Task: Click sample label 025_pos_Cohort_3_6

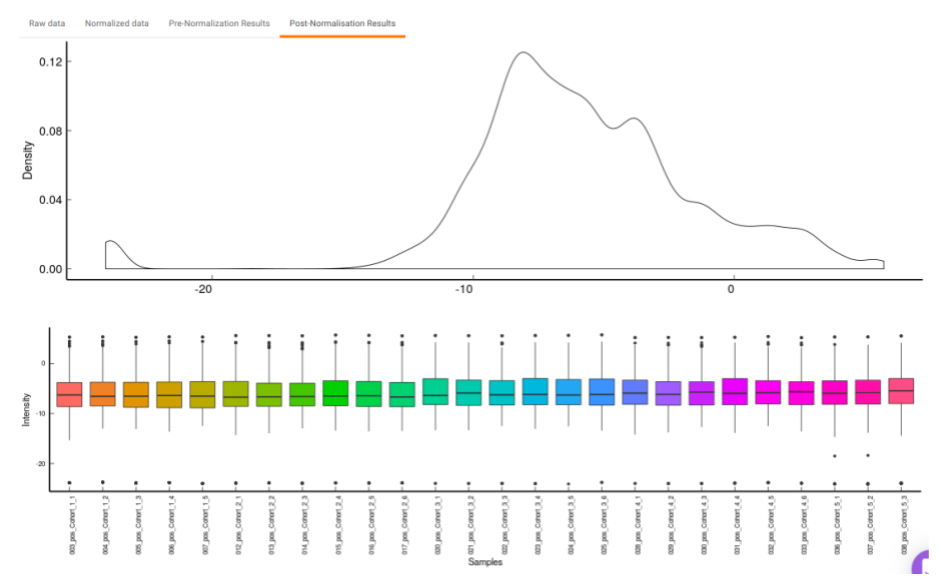Action: coord(605,526)
